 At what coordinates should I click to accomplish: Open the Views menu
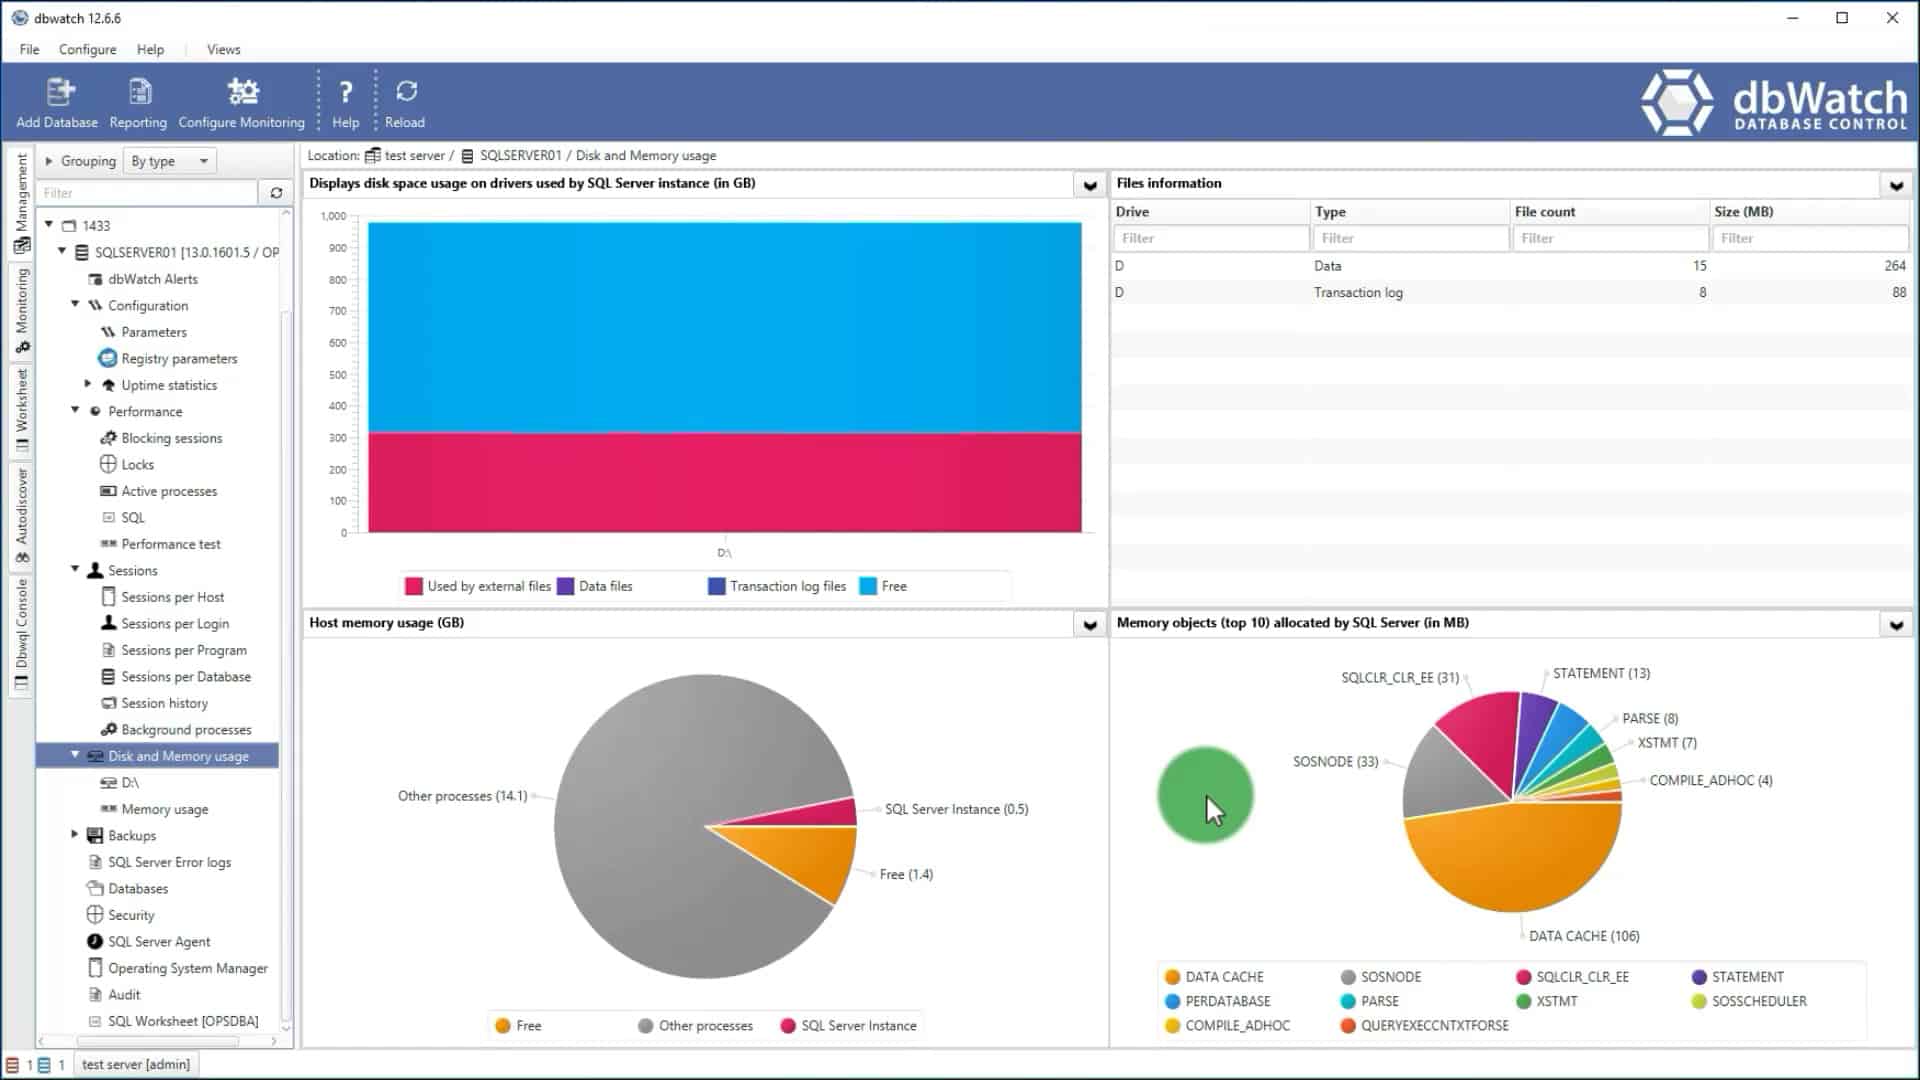point(223,49)
